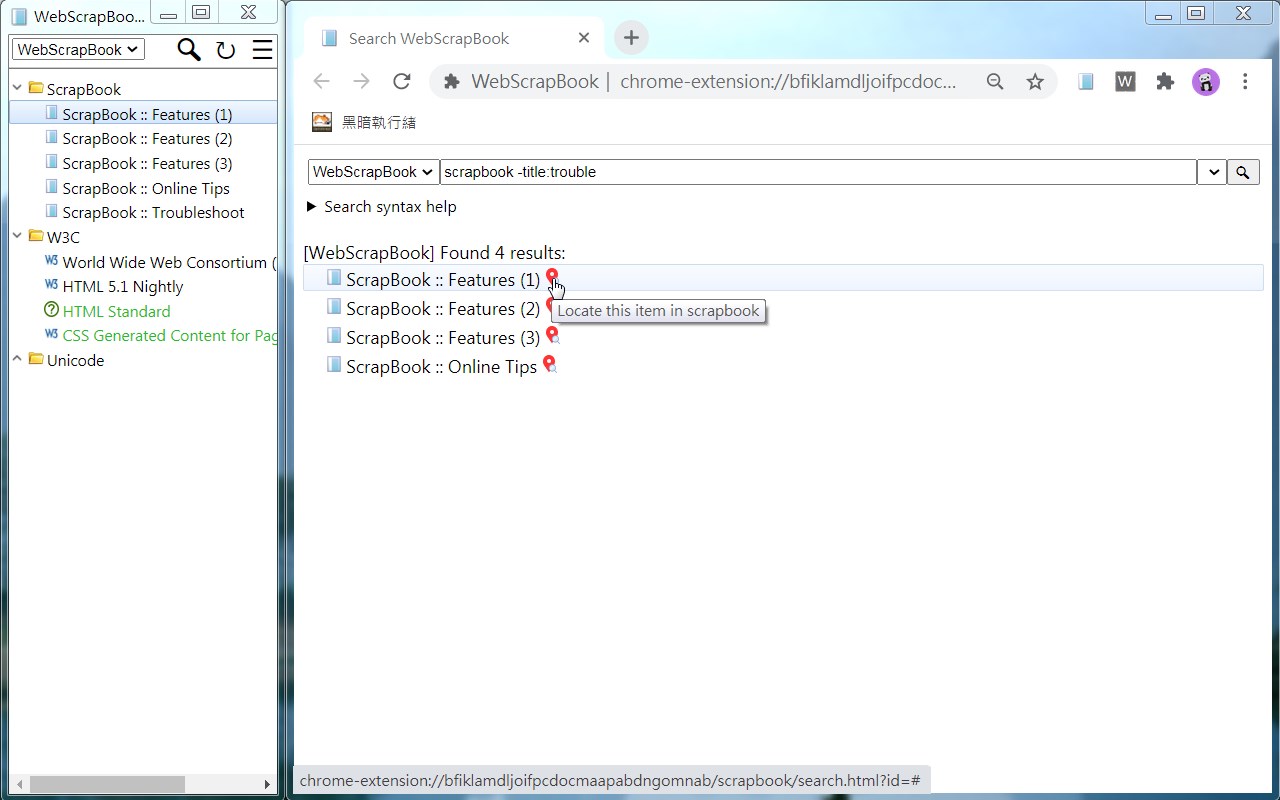The height and width of the screenshot is (800, 1280).
Task: Open CSS Generated Content sidebar item
Action: (169, 335)
